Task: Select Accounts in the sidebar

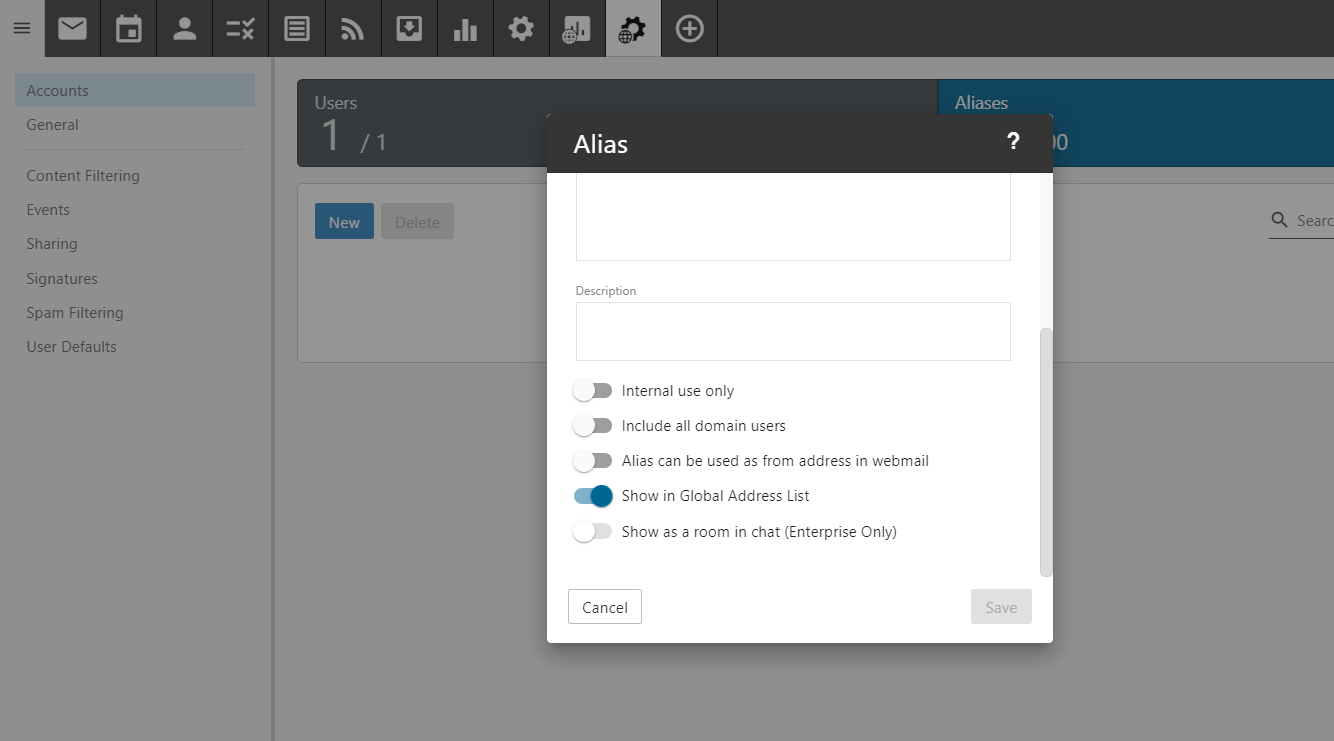Action: tap(57, 90)
